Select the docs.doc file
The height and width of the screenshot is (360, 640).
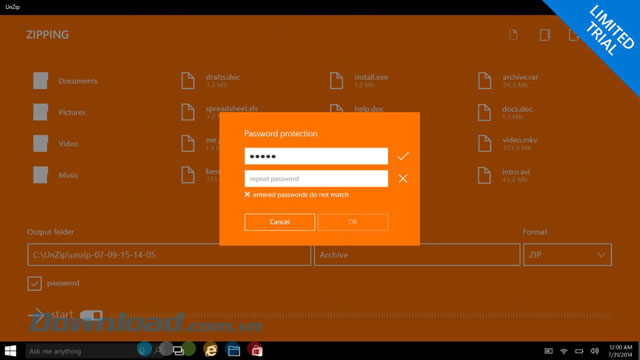coord(505,112)
